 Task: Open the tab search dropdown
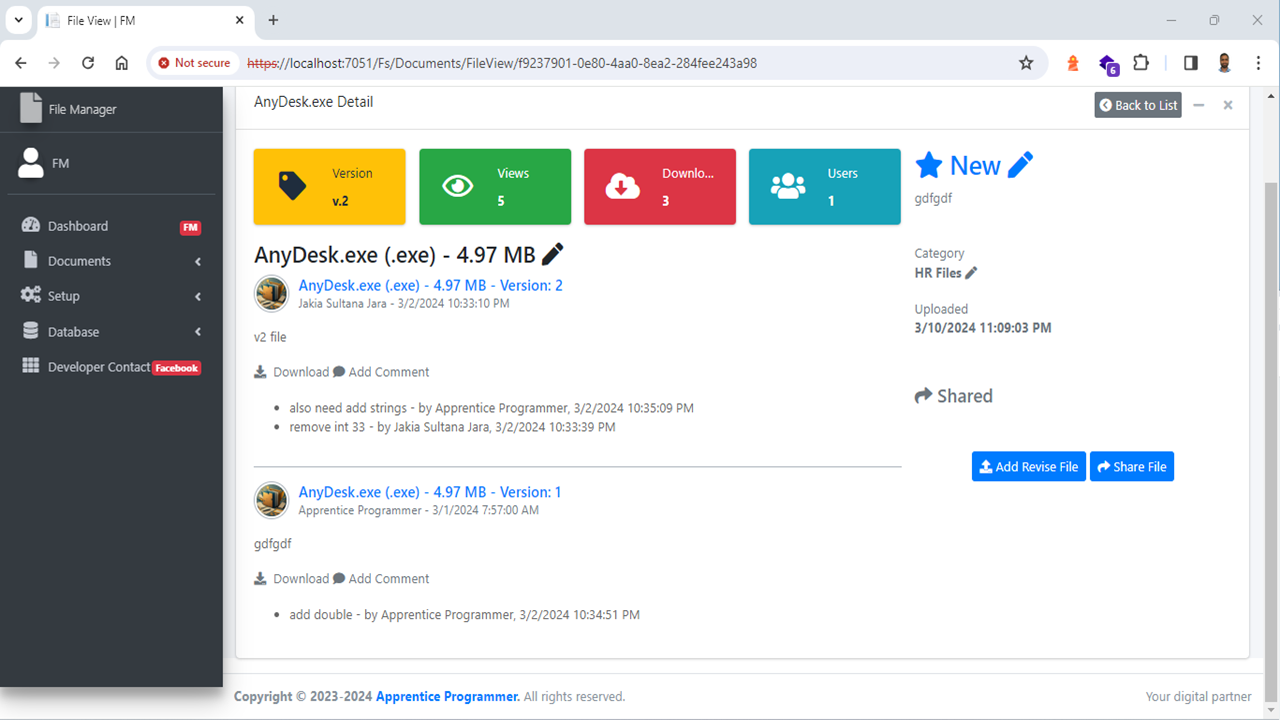pyautogui.click(x=18, y=20)
